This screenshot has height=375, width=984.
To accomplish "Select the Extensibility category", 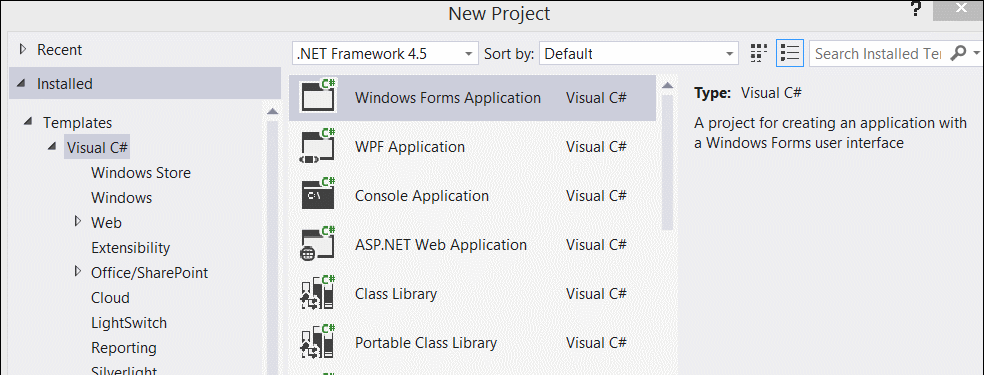I will [131, 248].
